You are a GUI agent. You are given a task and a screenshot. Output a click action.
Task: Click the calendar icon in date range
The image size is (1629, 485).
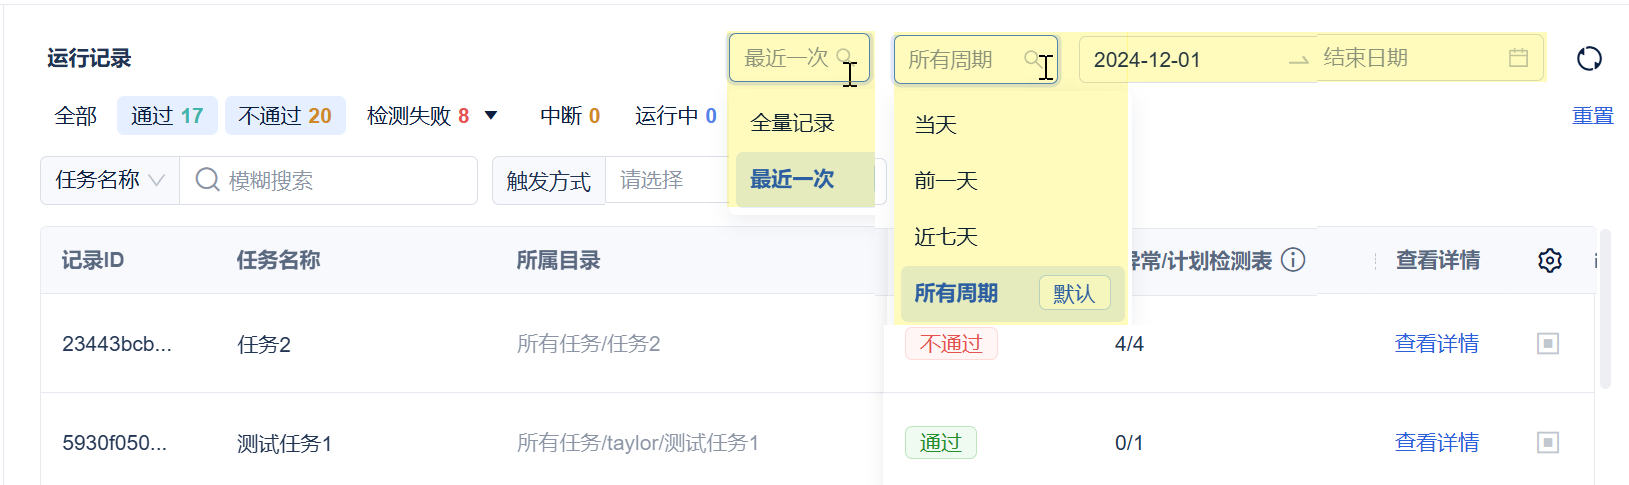coord(1518,58)
